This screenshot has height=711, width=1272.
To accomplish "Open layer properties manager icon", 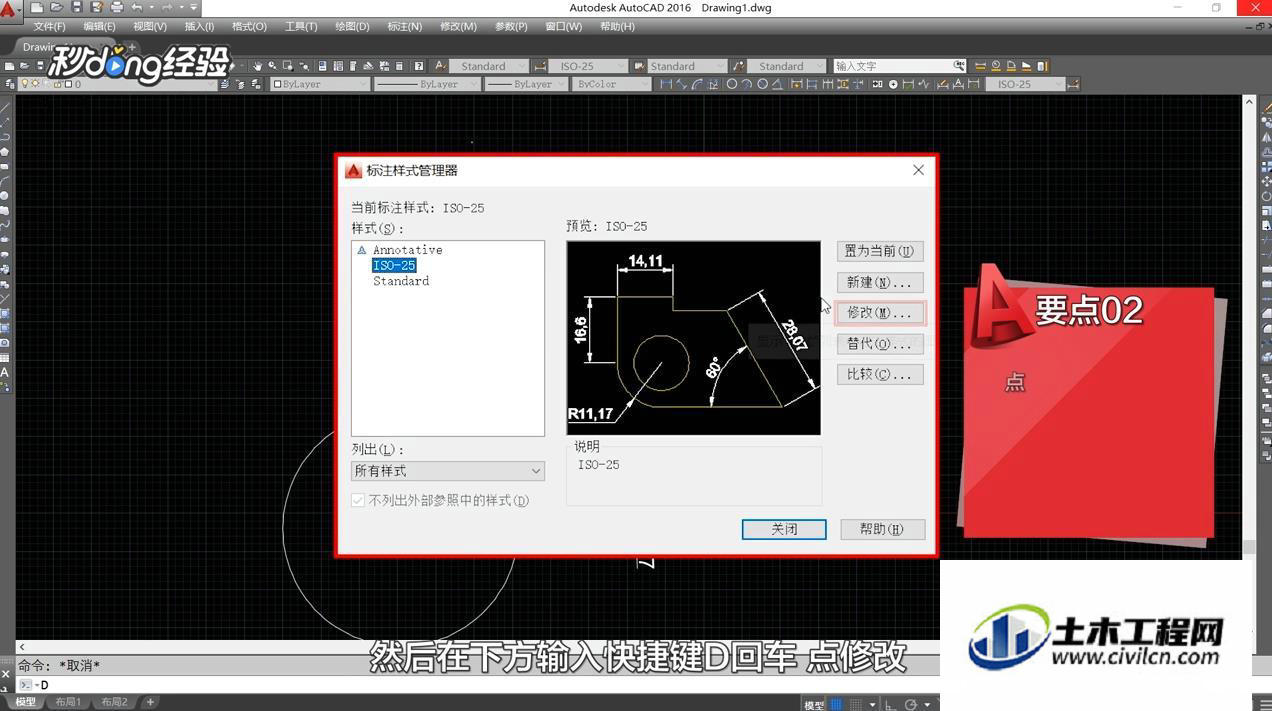I will [11, 84].
